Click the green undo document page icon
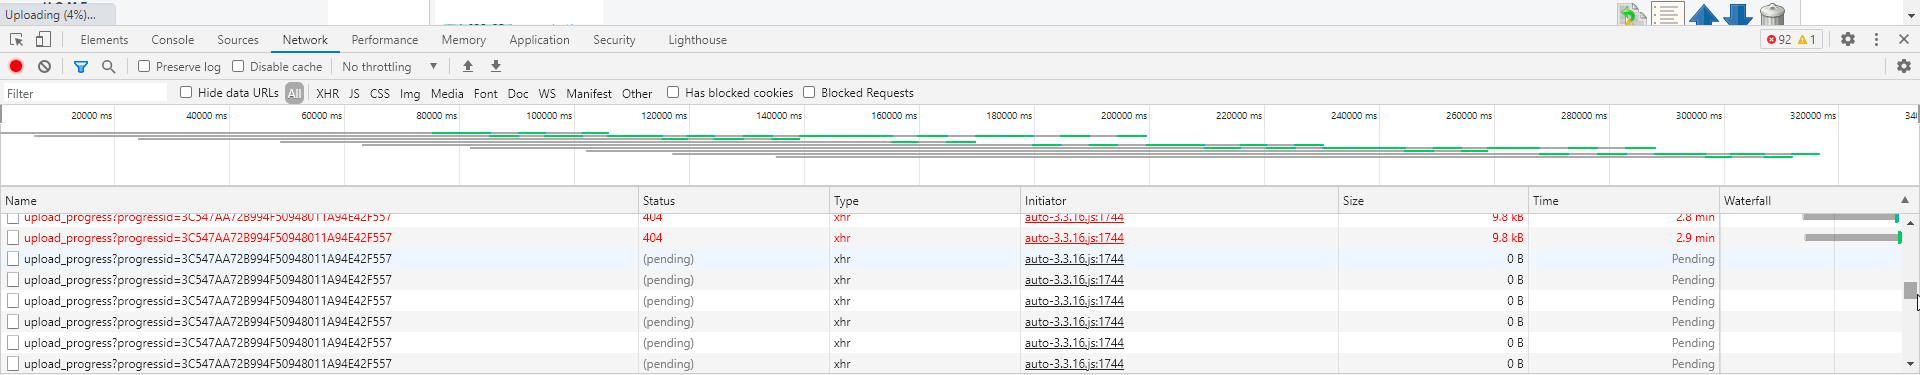1920x375 pixels. point(1633,15)
